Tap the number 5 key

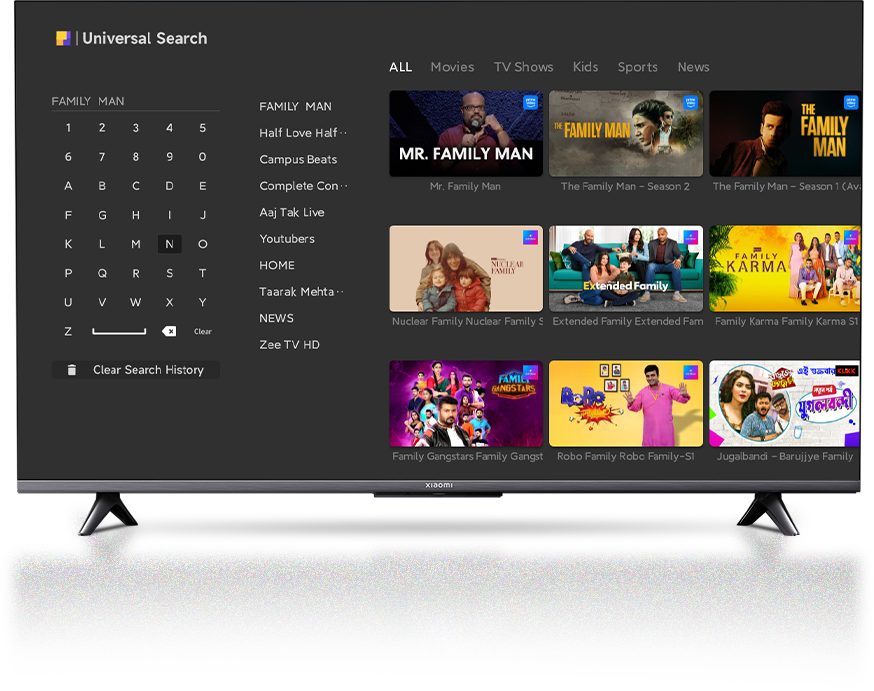tap(203, 128)
